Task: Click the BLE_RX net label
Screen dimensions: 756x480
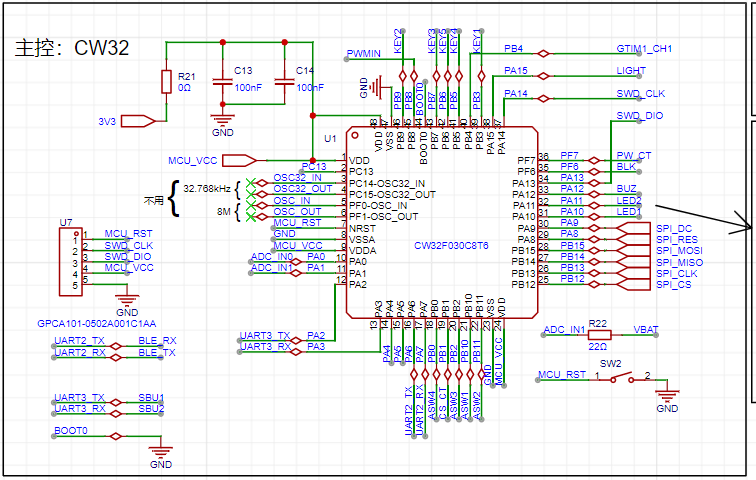Action: [157, 341]
